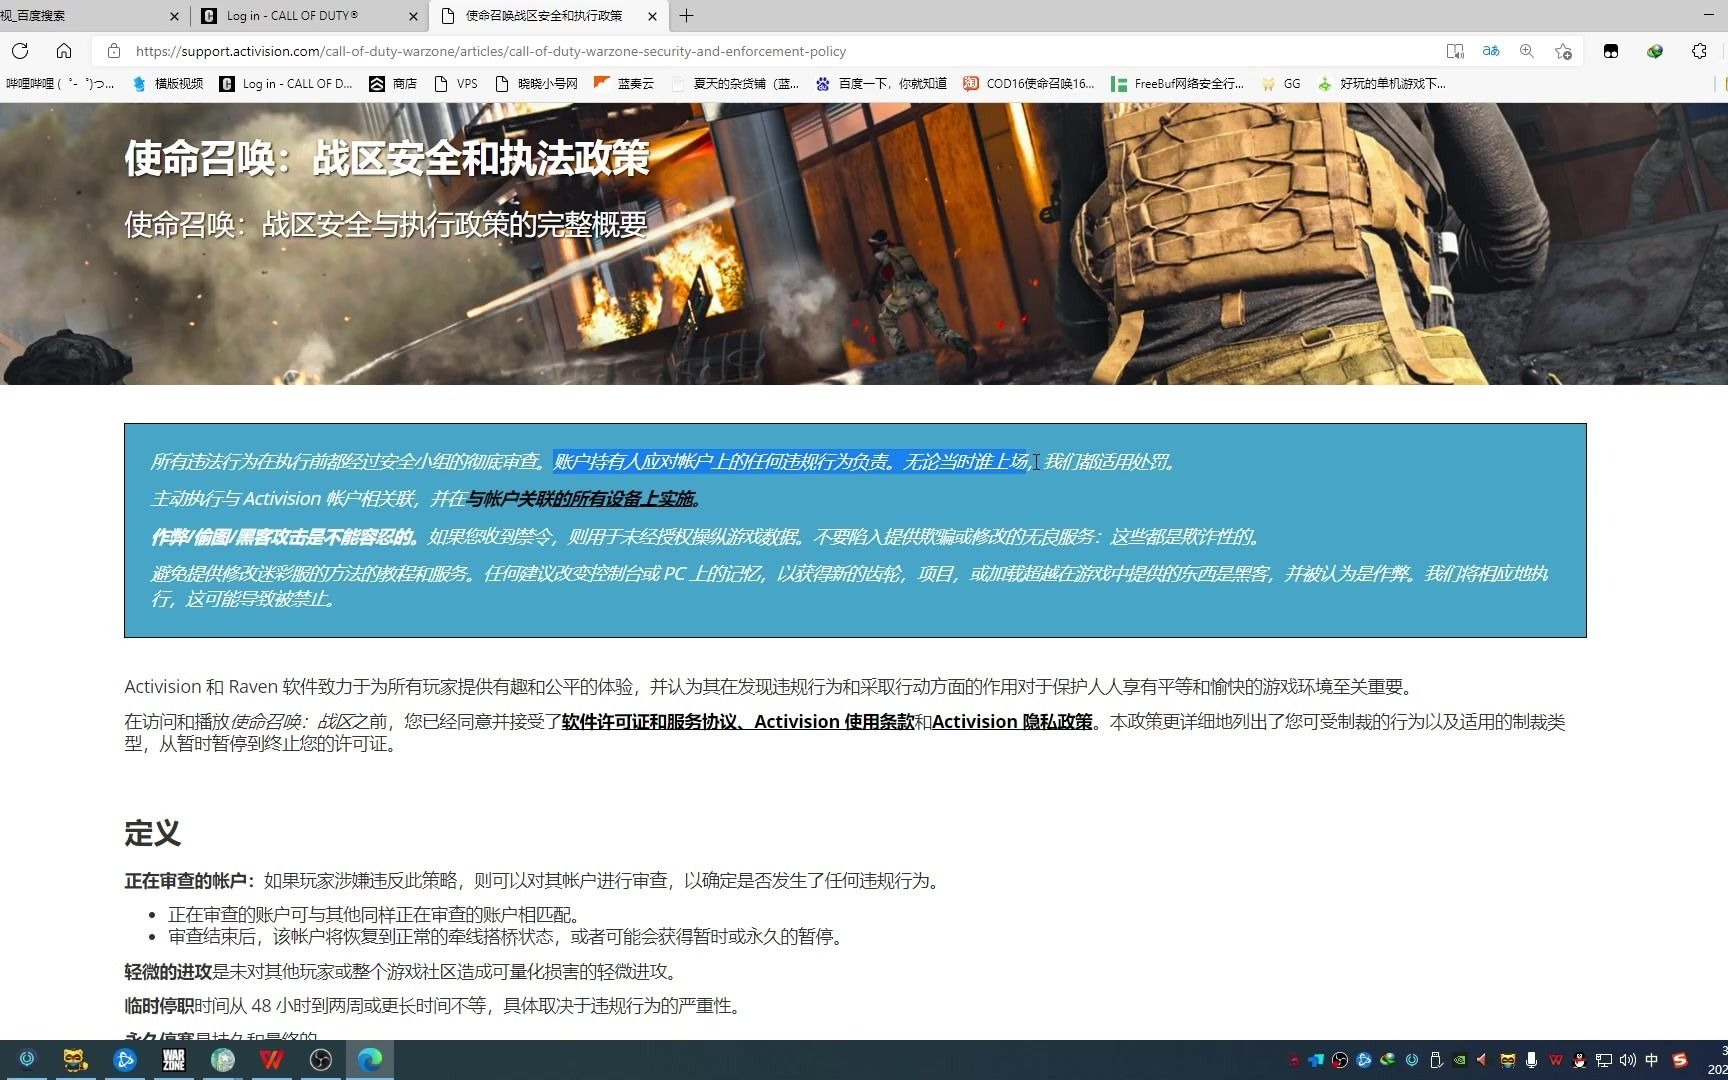Viewport: 1728px width, 1080px height.
Task: Open NVIDIA GeForce icon in the system tray
Action: point(1460,1060)
